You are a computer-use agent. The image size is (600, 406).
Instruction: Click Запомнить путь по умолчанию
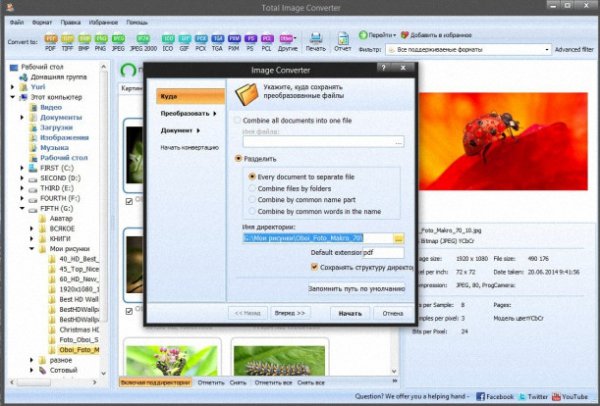pos(356,289)
